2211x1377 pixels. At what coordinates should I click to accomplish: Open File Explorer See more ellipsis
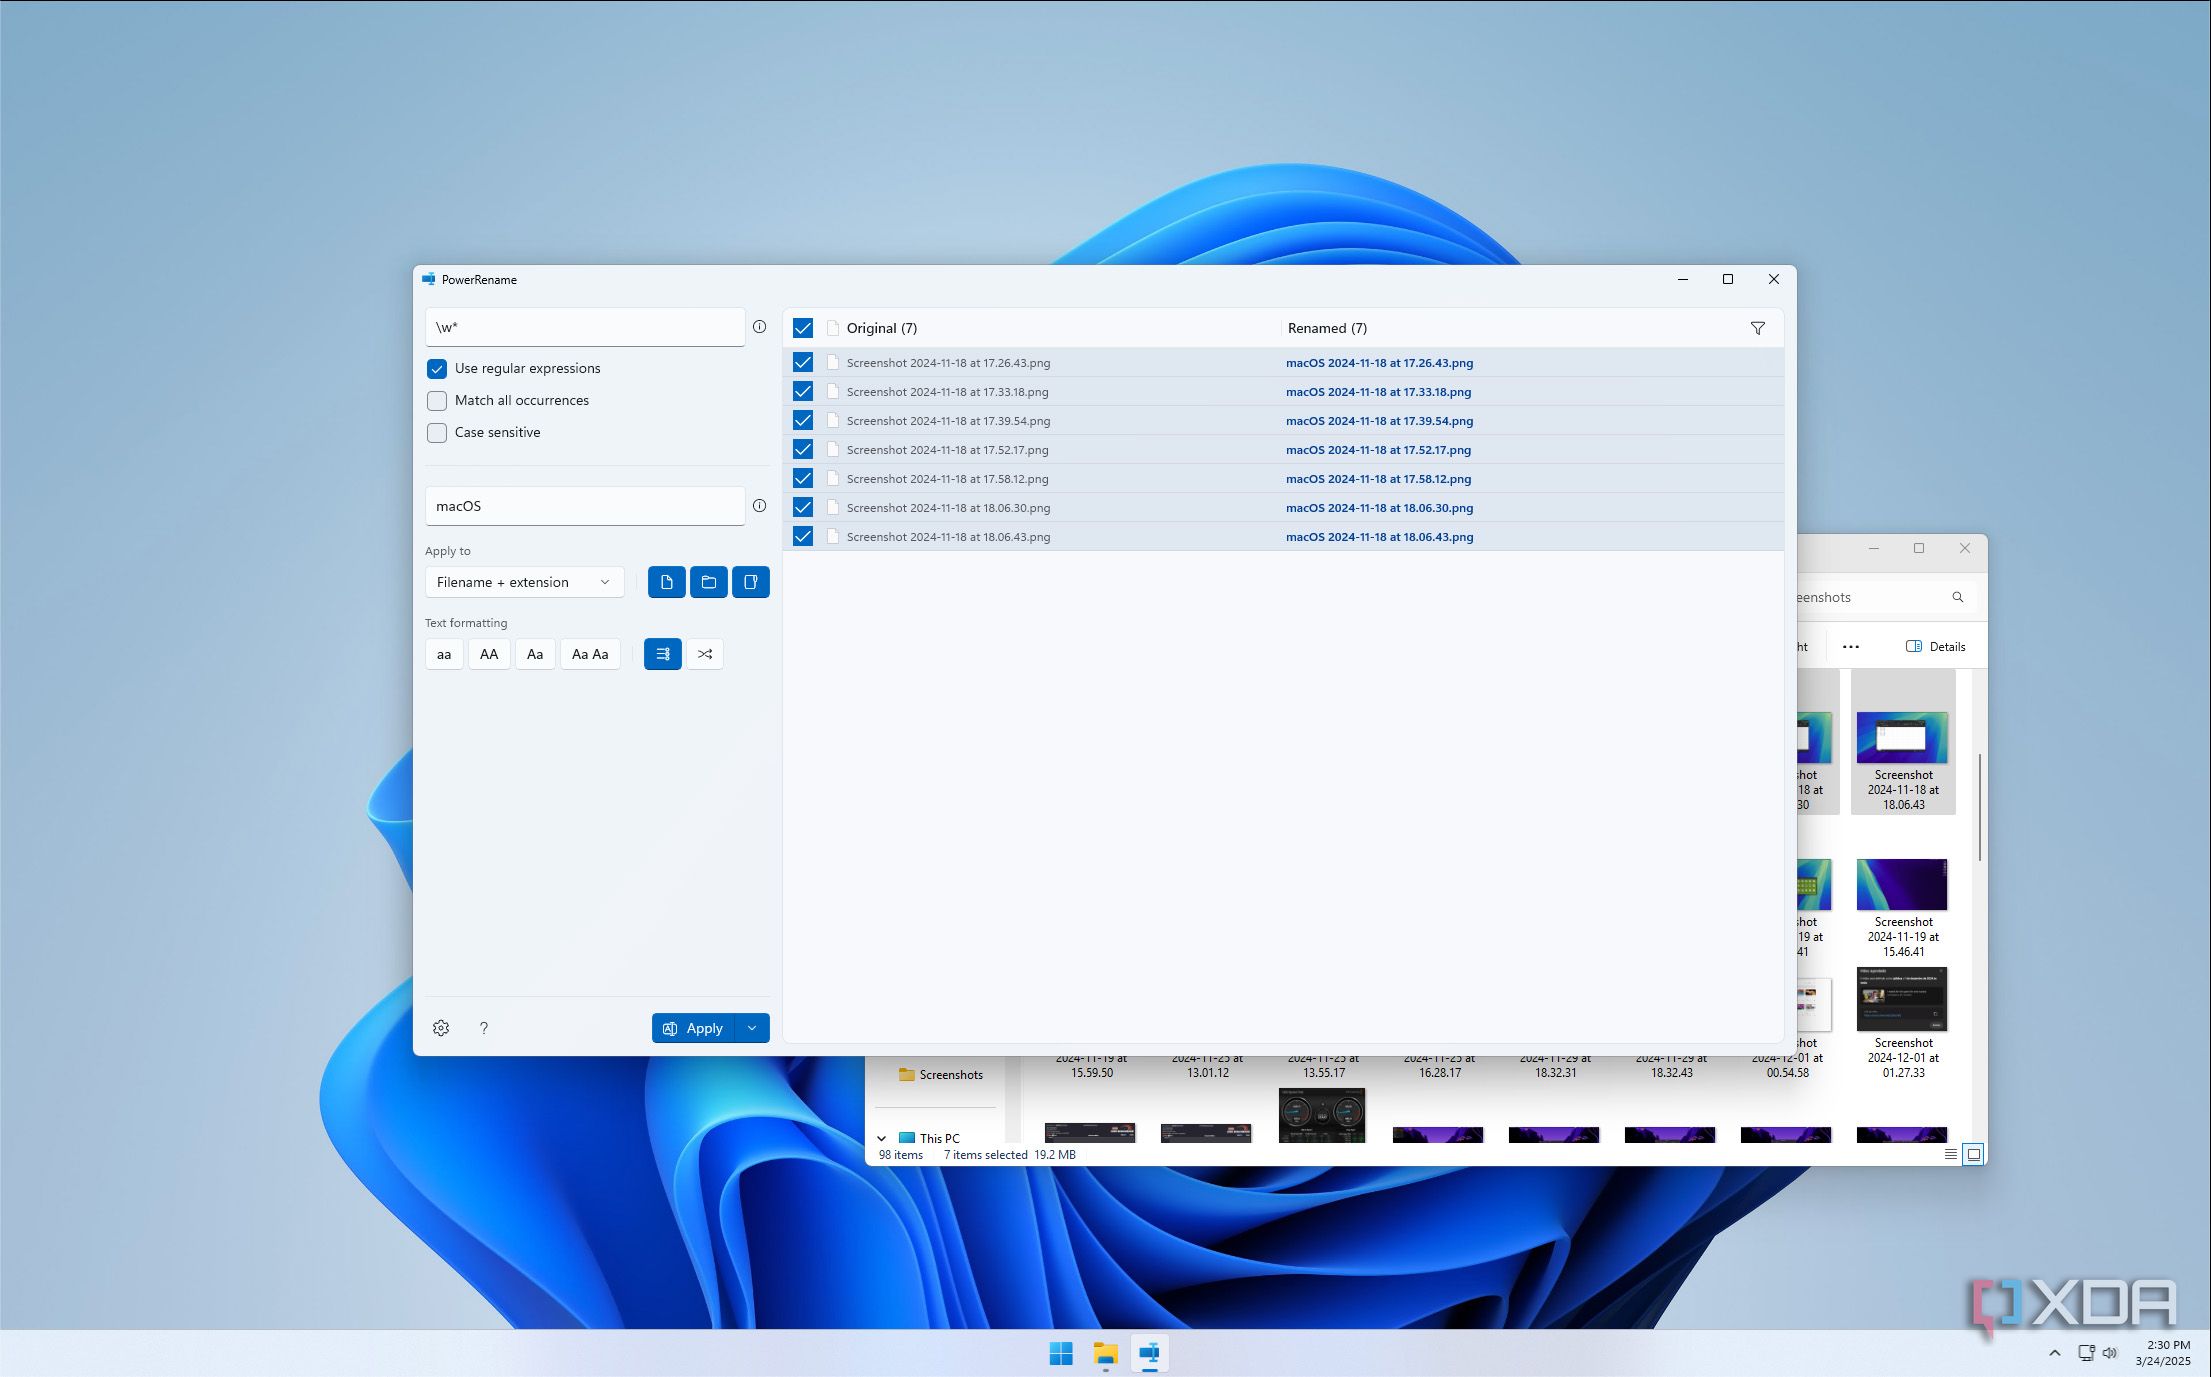pyautogui.click(x=1851, y=647)
